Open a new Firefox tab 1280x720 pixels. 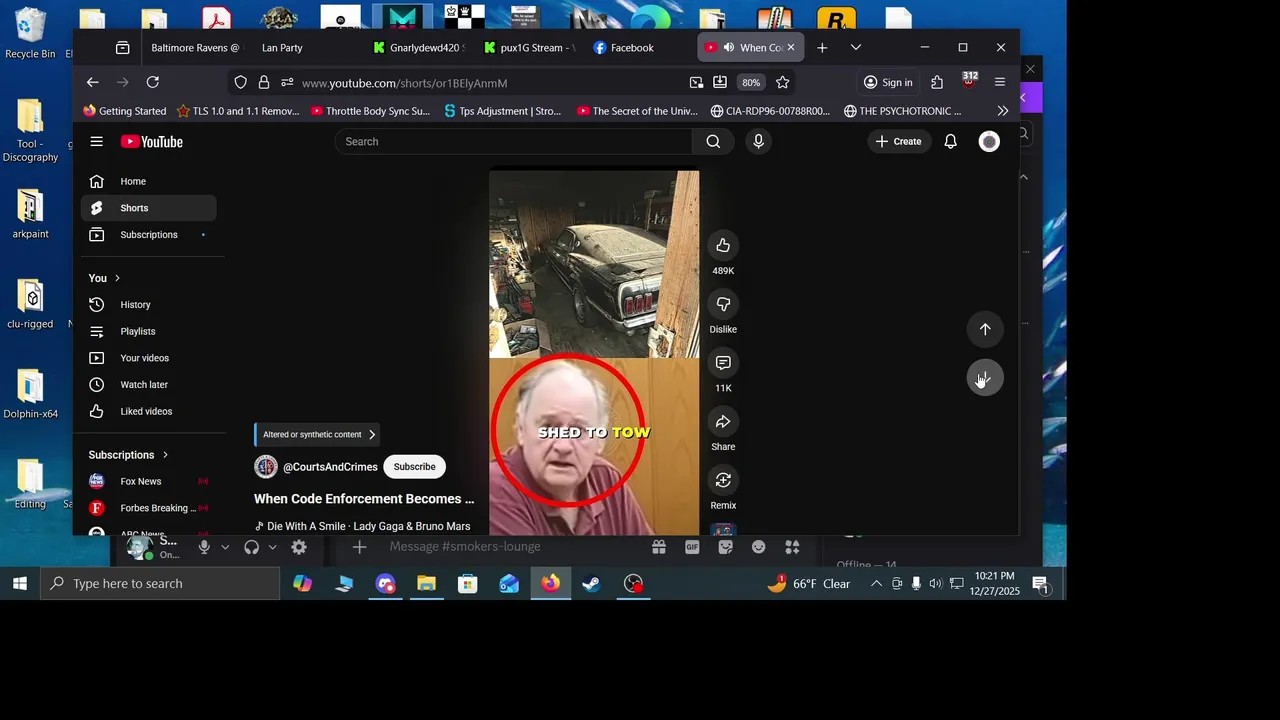(x=822, y=47)
